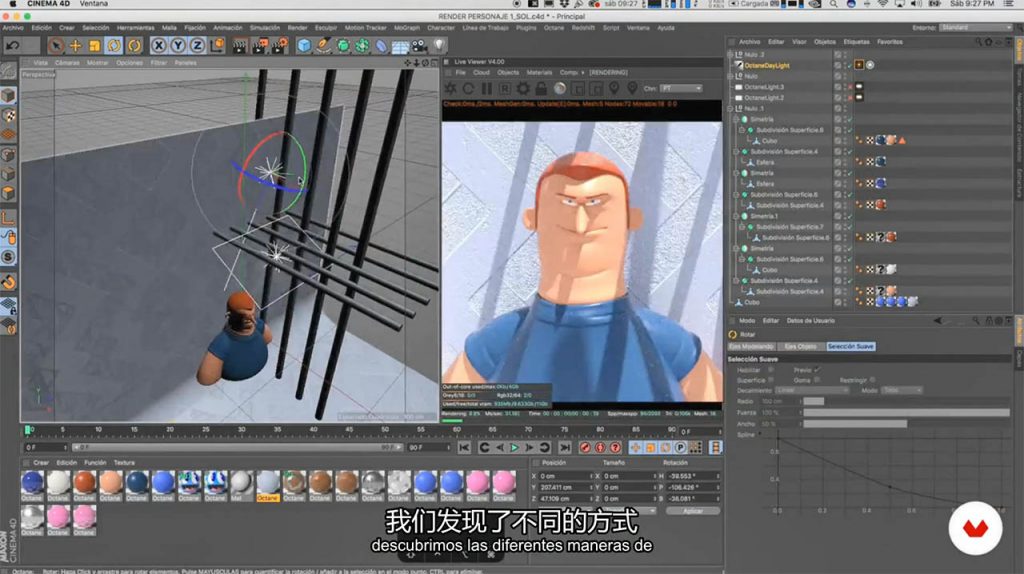Screen dimensions: 1024x574
Task: Open the Spline pen tool
Action: (x=323, y=45)
